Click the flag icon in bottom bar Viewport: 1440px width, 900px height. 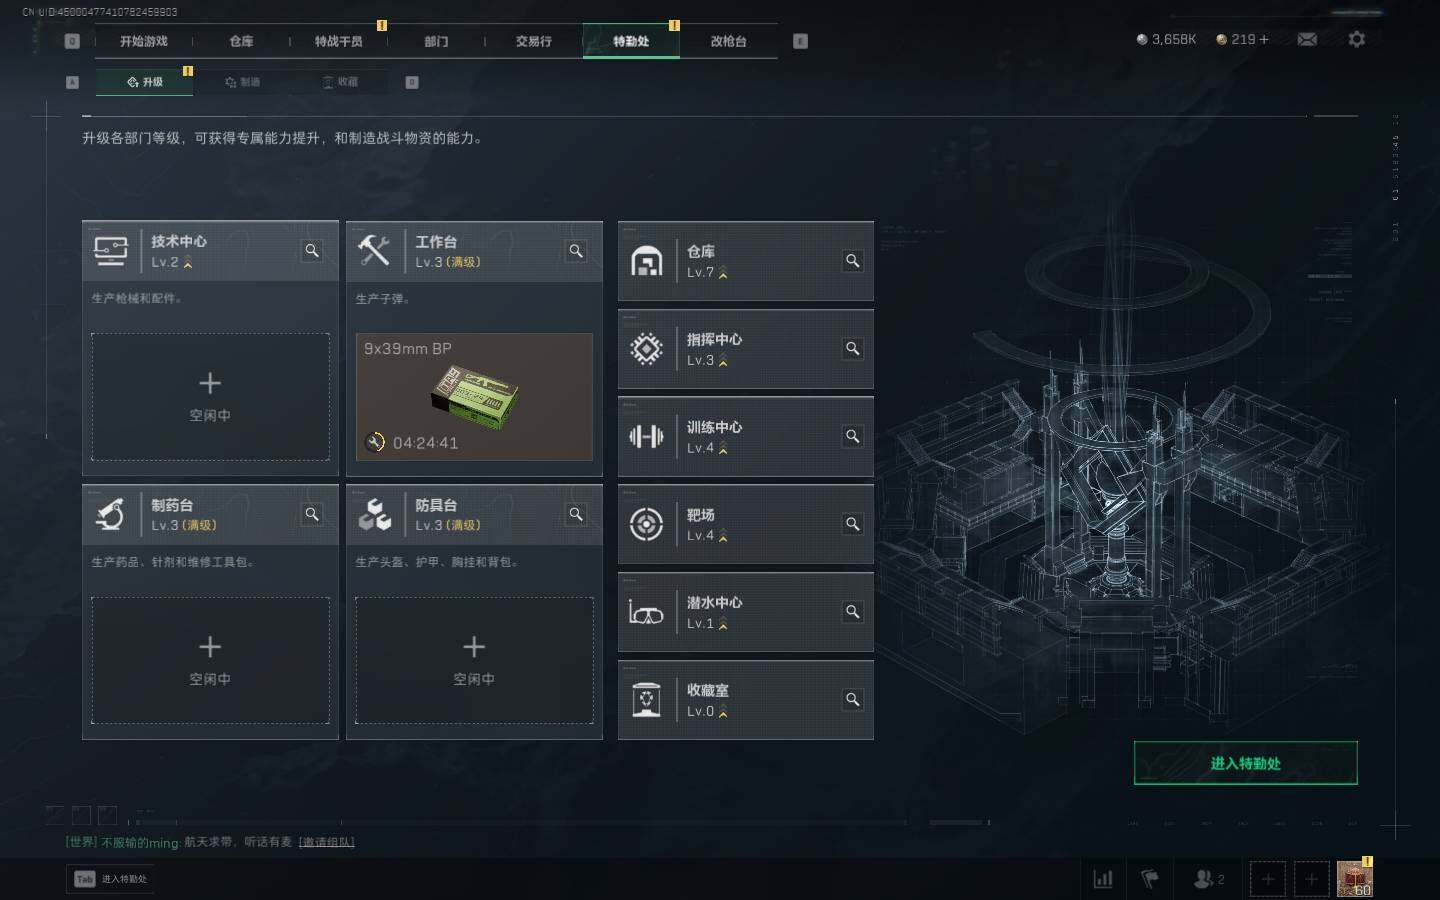point(1150,879)
